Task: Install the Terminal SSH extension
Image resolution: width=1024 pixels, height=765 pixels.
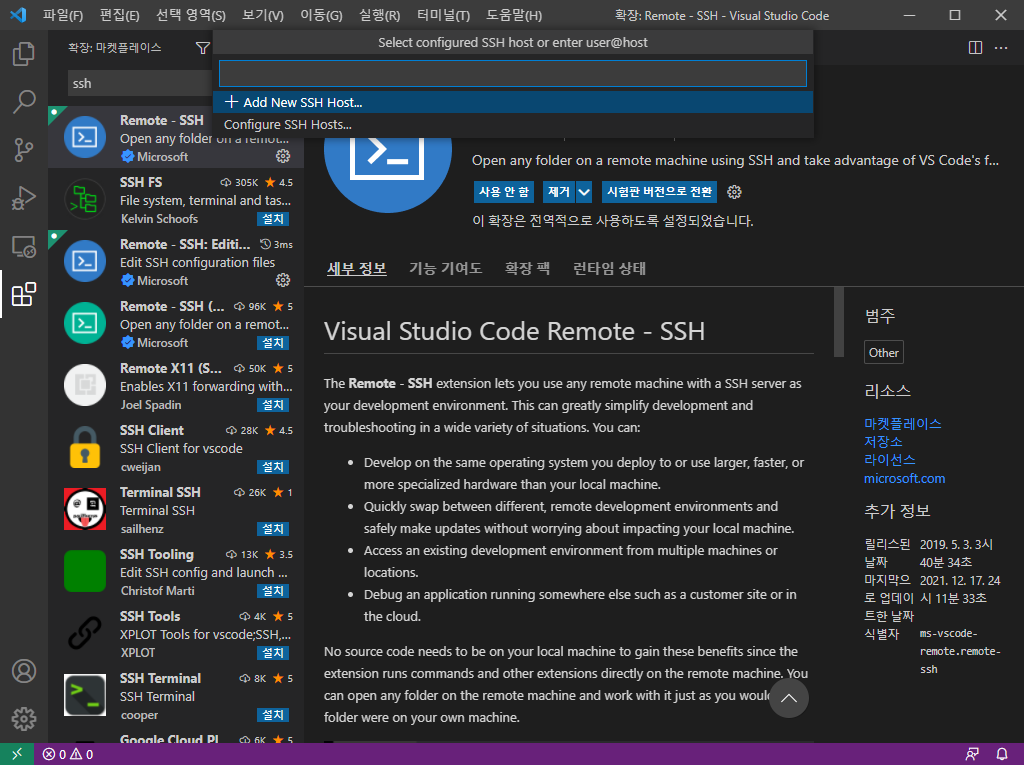Action: point(273,529)
